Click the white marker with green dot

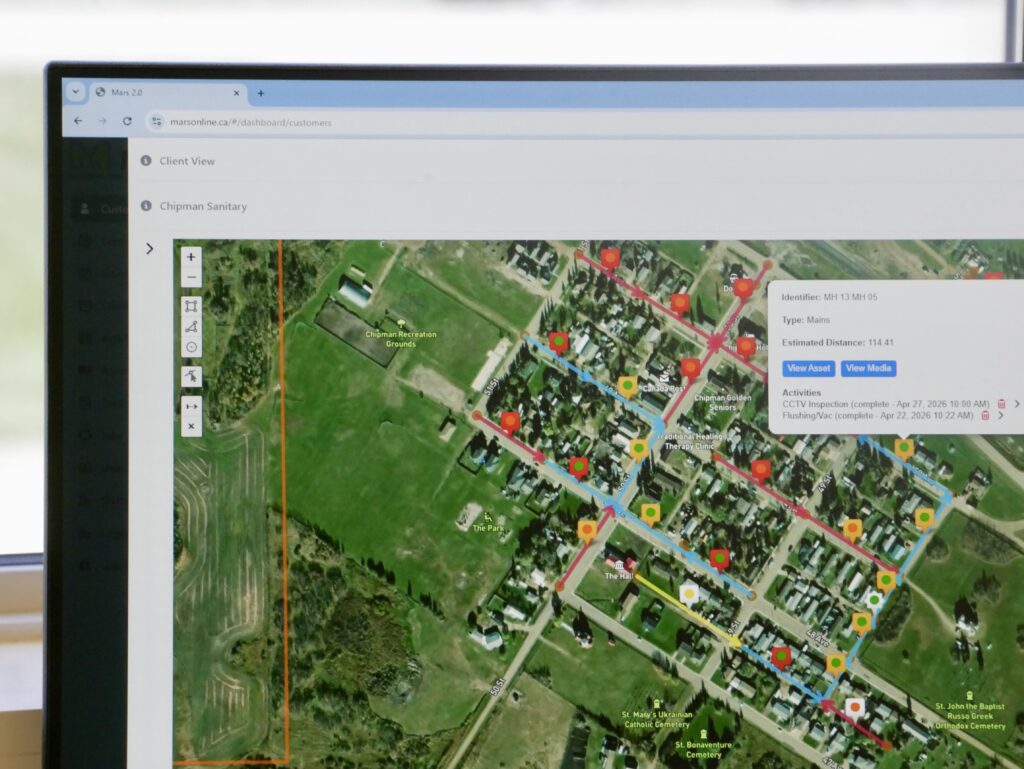pyautogui.click(x=874, y=601)
